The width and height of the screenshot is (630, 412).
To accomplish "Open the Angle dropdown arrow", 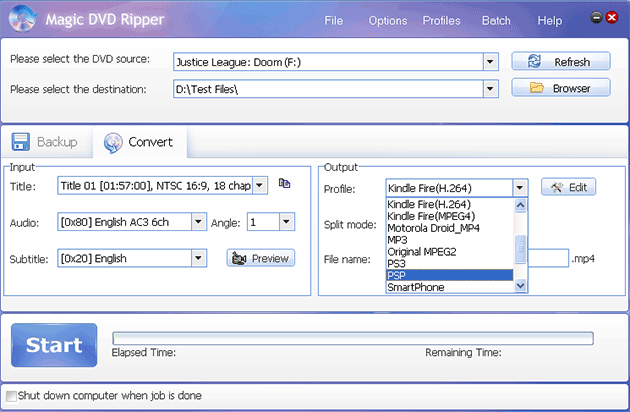I will [286, 221].
